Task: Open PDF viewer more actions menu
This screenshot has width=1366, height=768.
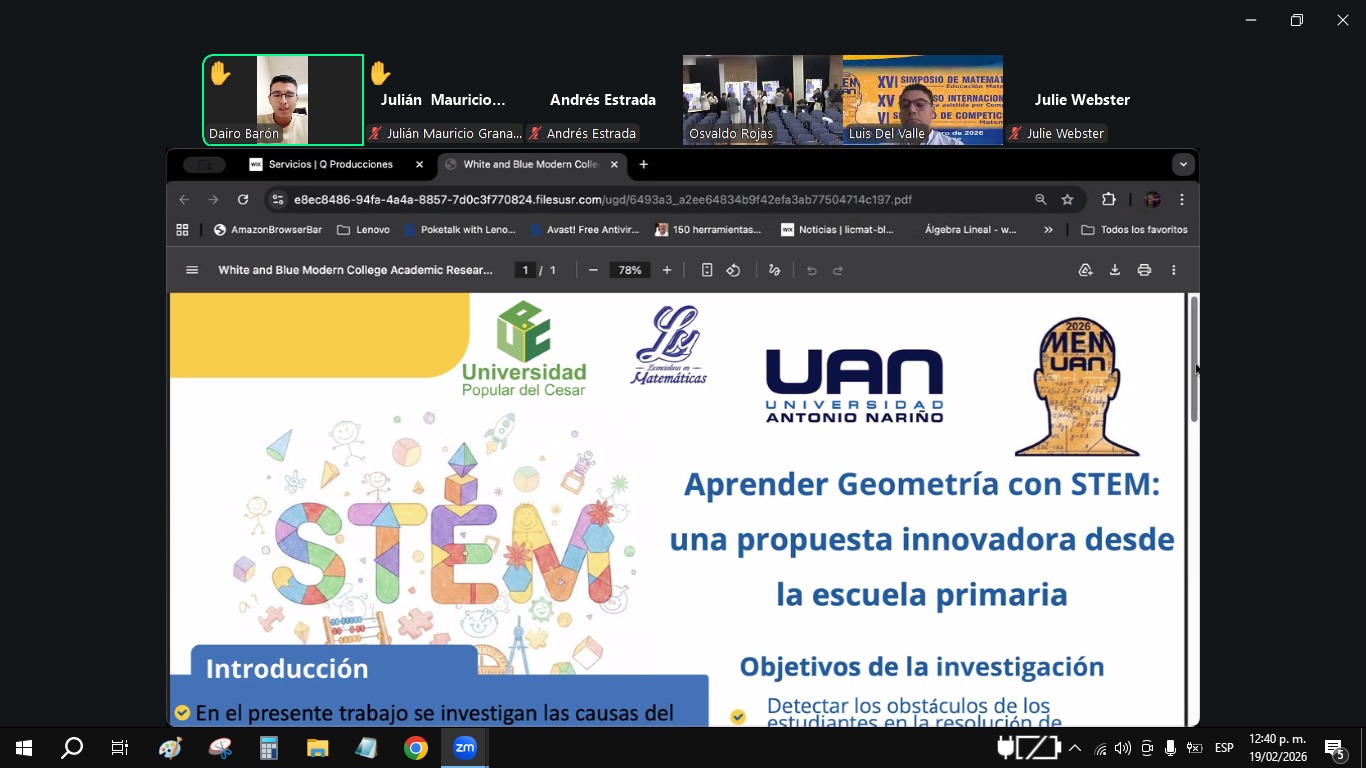Action: (1174, 270)
